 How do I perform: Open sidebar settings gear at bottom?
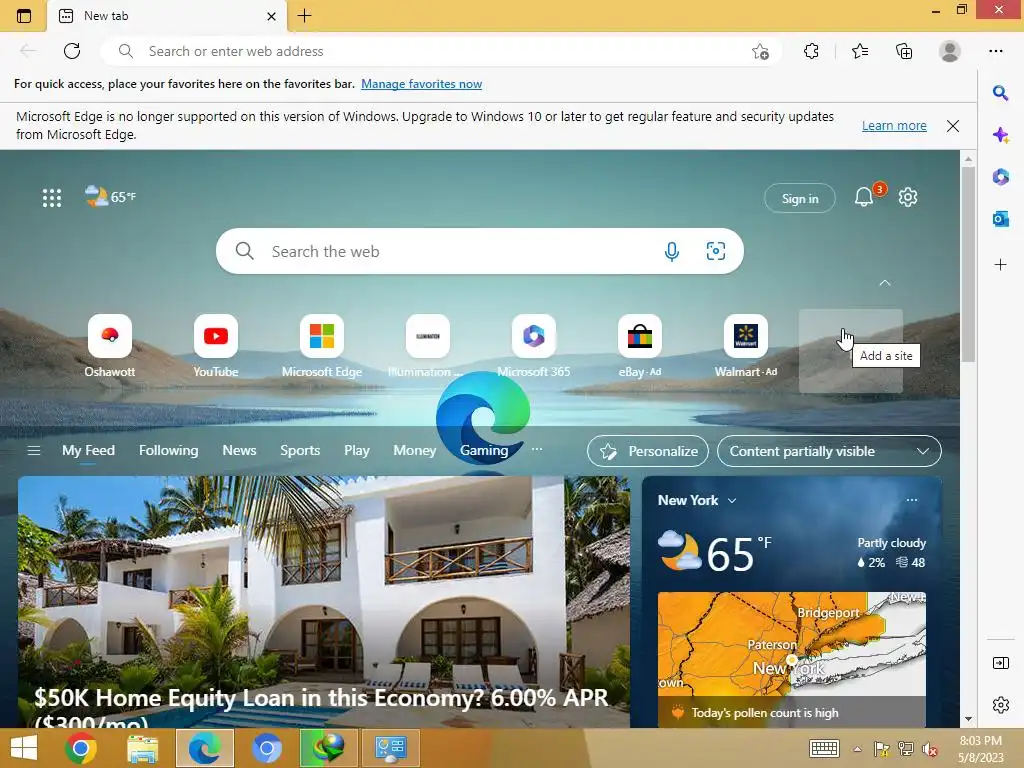pos(1000,705)
